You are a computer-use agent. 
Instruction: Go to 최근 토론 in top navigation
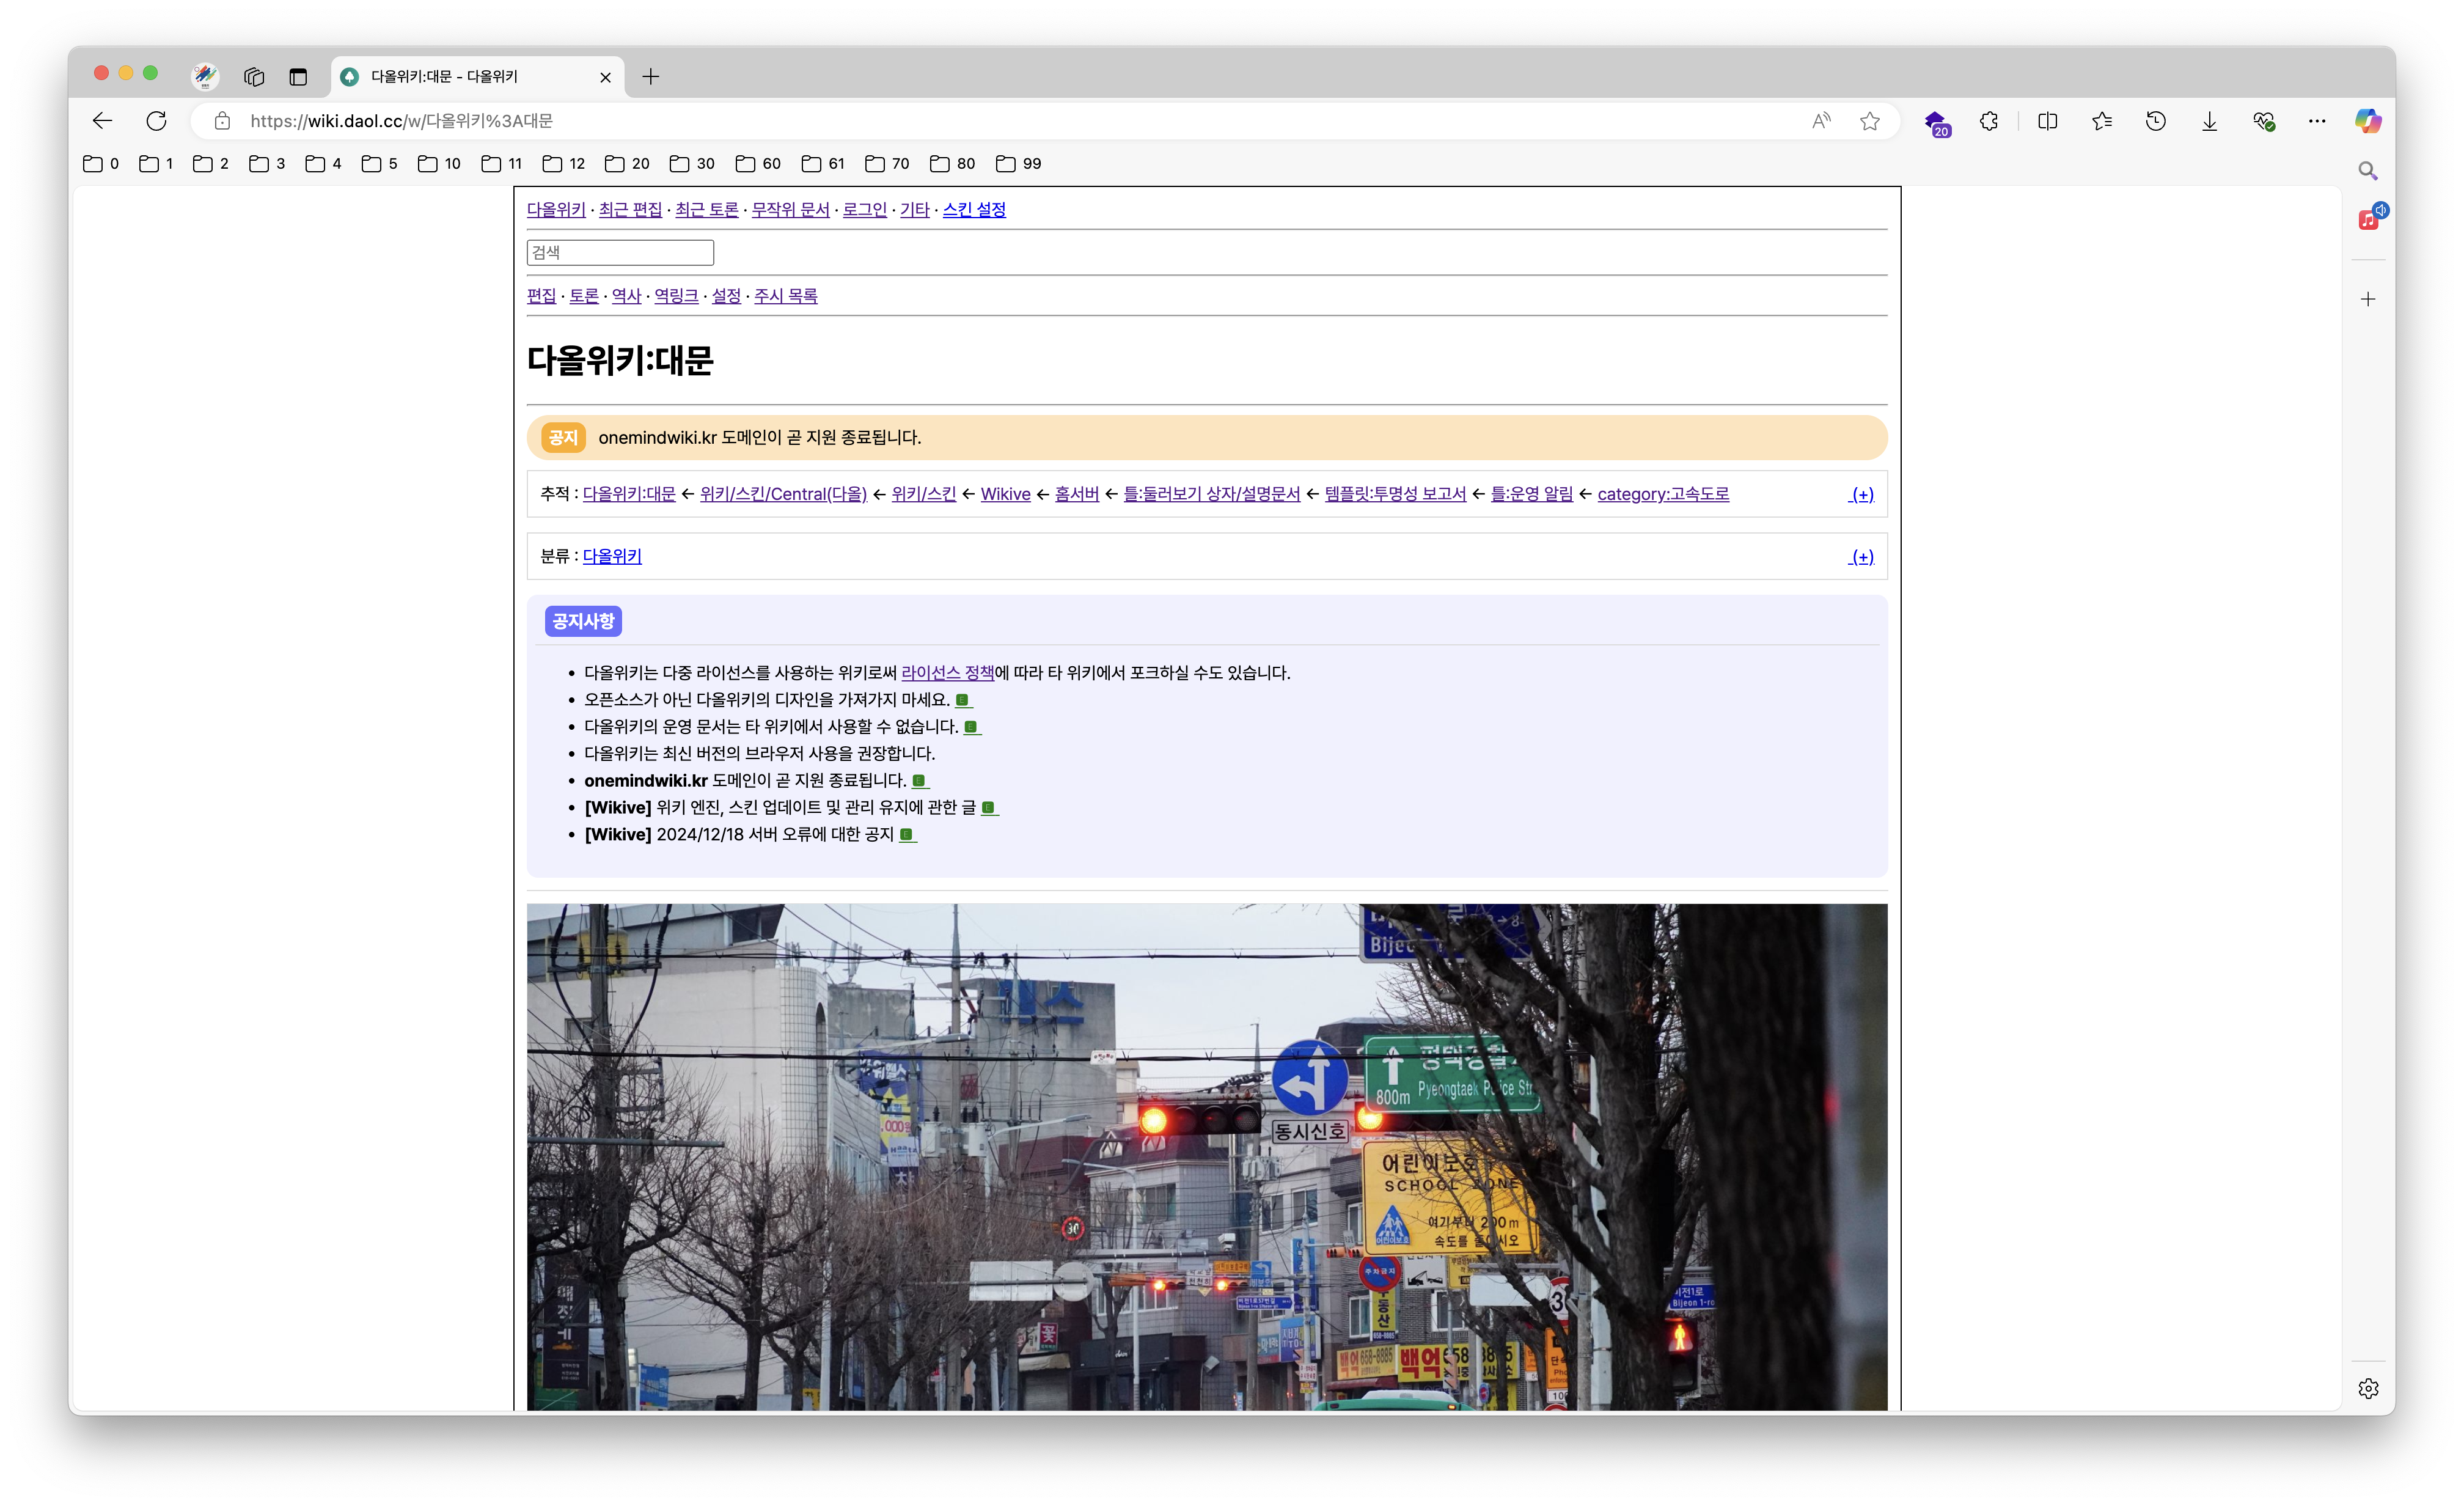click(x=706, y=210)
